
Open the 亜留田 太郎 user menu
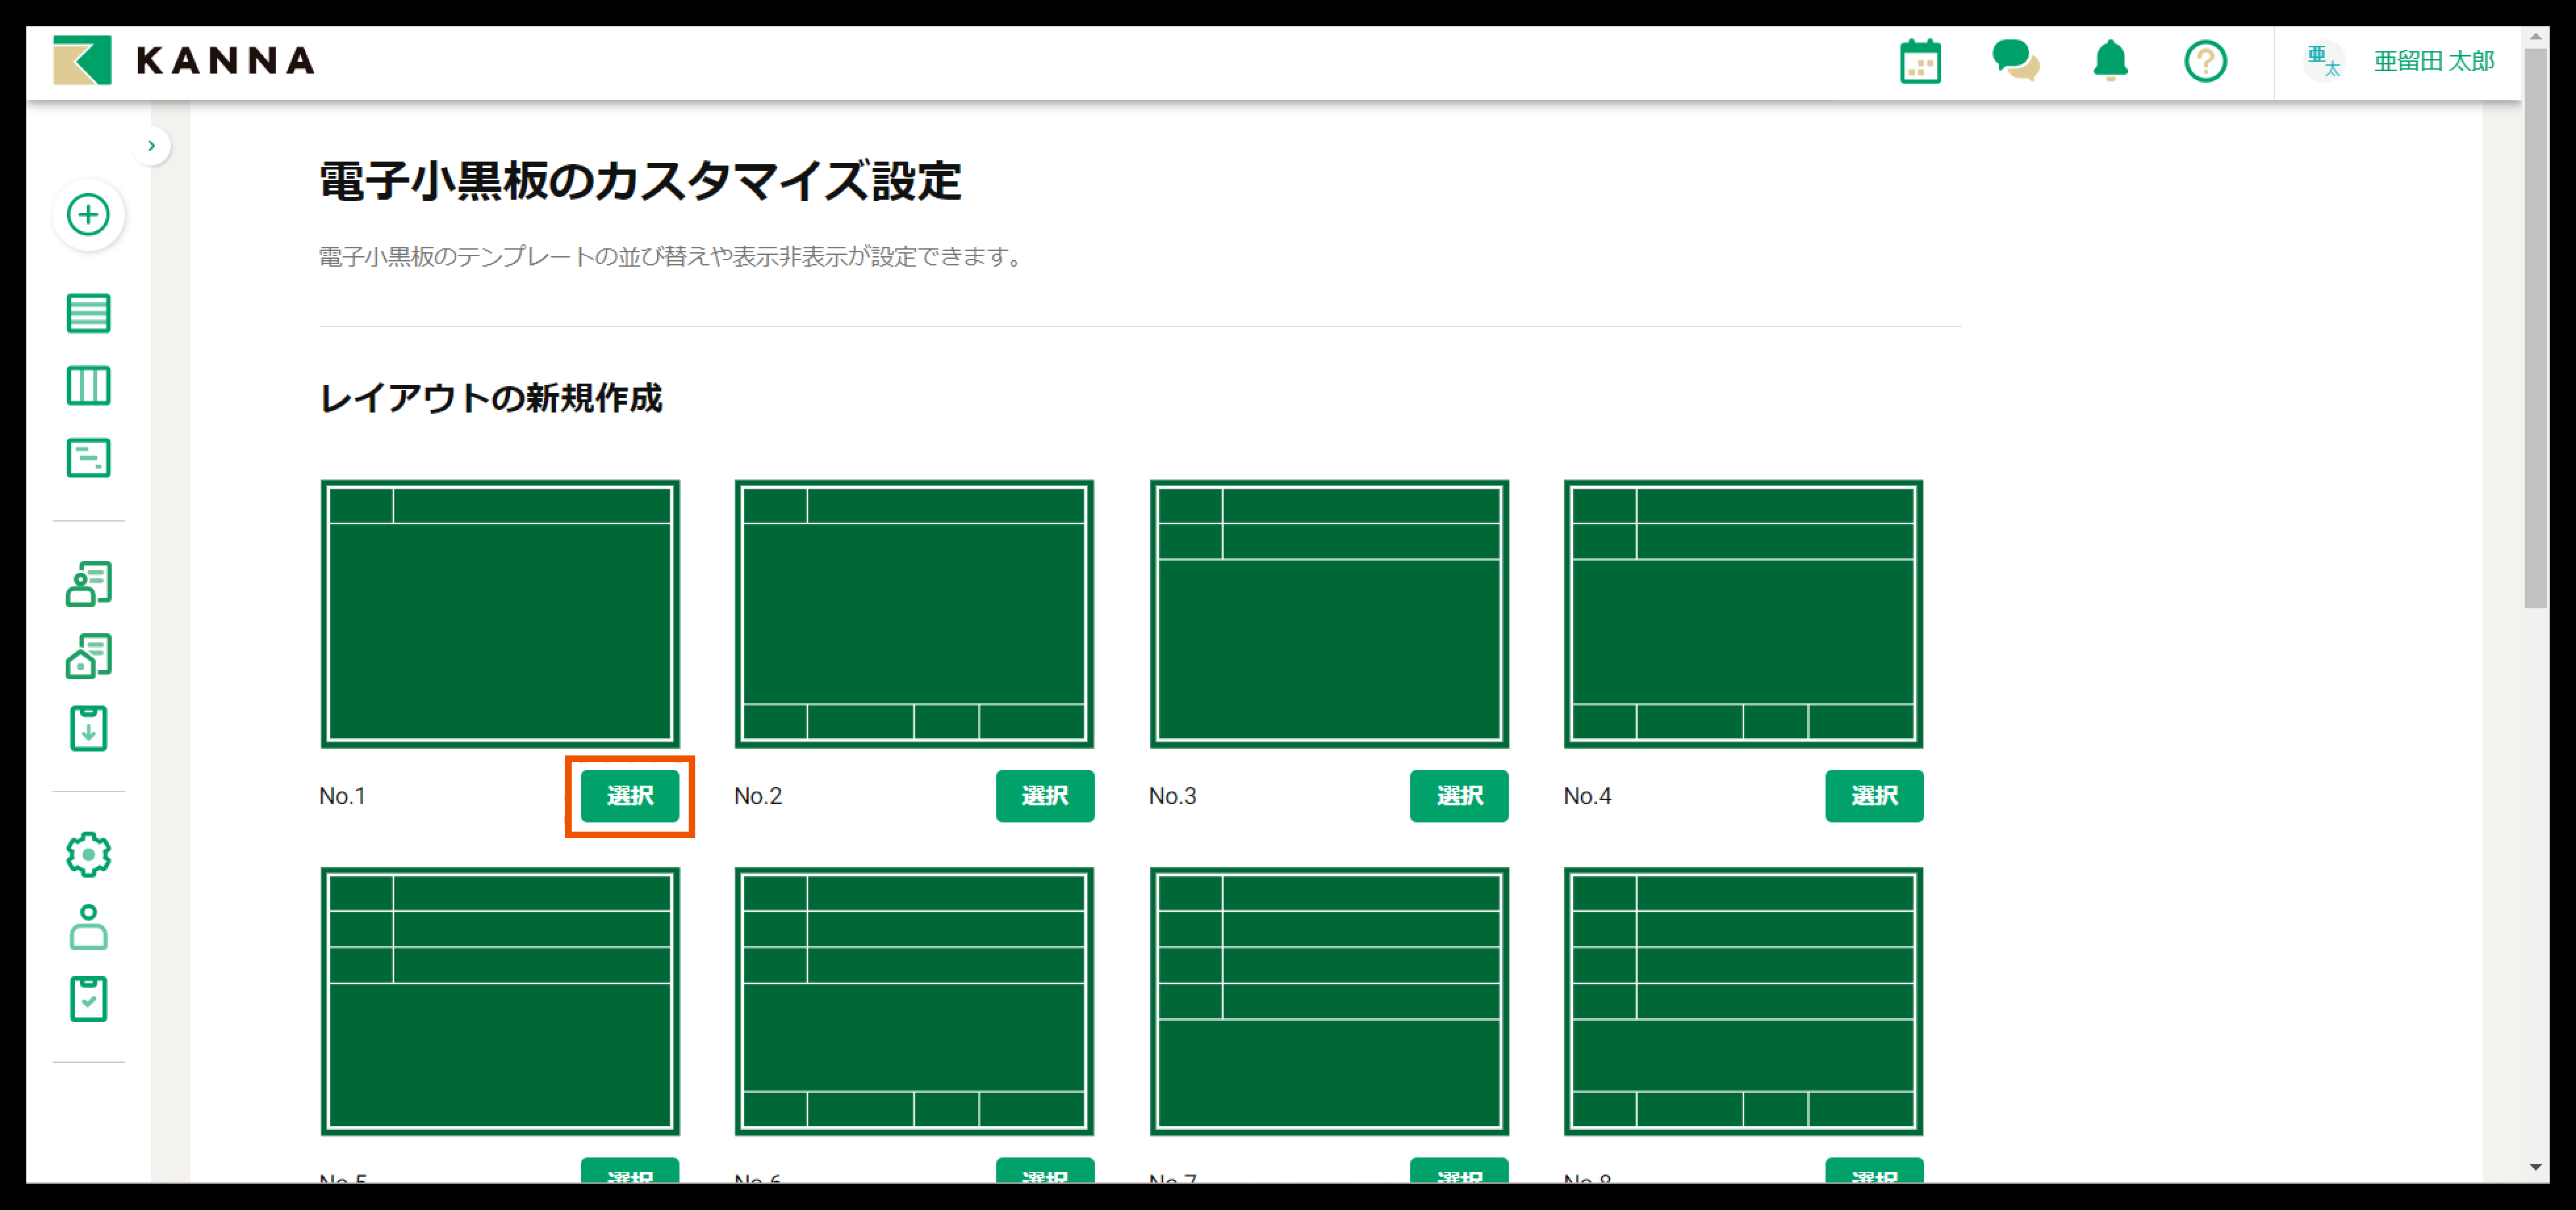[2434, 61]
